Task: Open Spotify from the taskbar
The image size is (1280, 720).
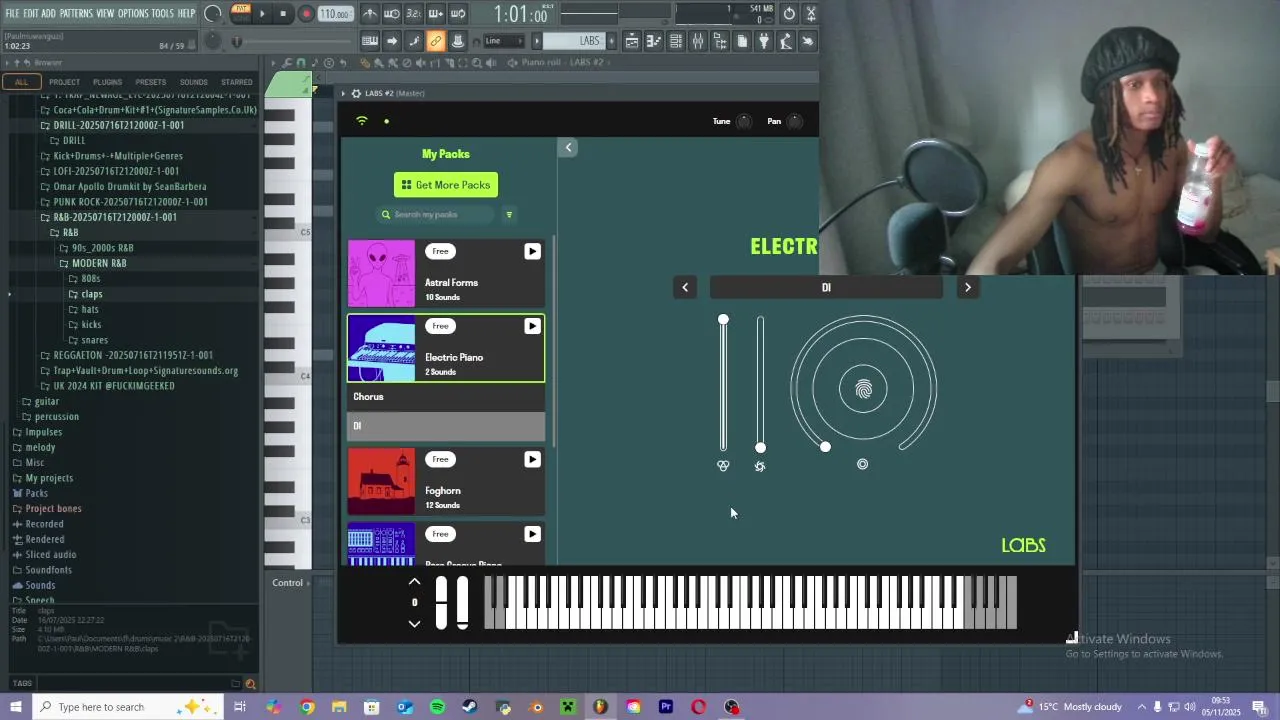Action: point(437,707)
